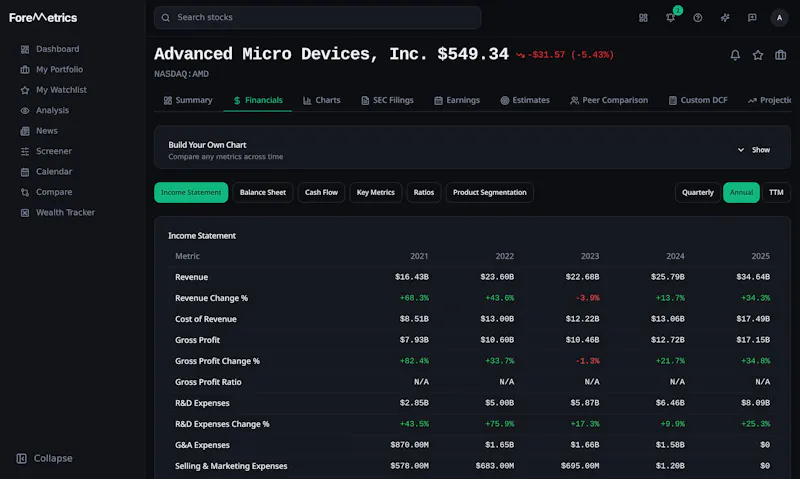The image size is (800, 479).
Task: Click the Wealth Tracker icon
Action: (x=24, y=213)
